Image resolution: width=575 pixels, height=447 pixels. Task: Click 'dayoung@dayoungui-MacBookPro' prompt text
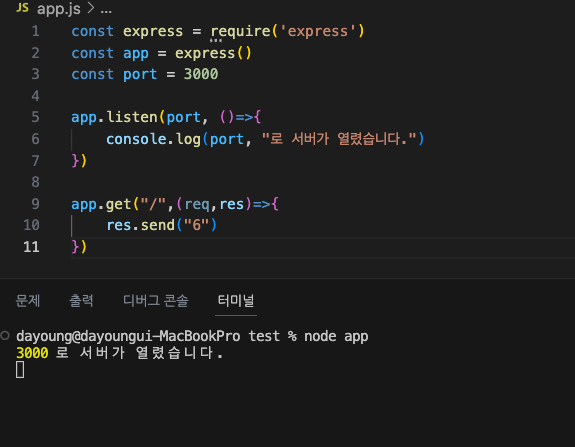tap(128, 336)
